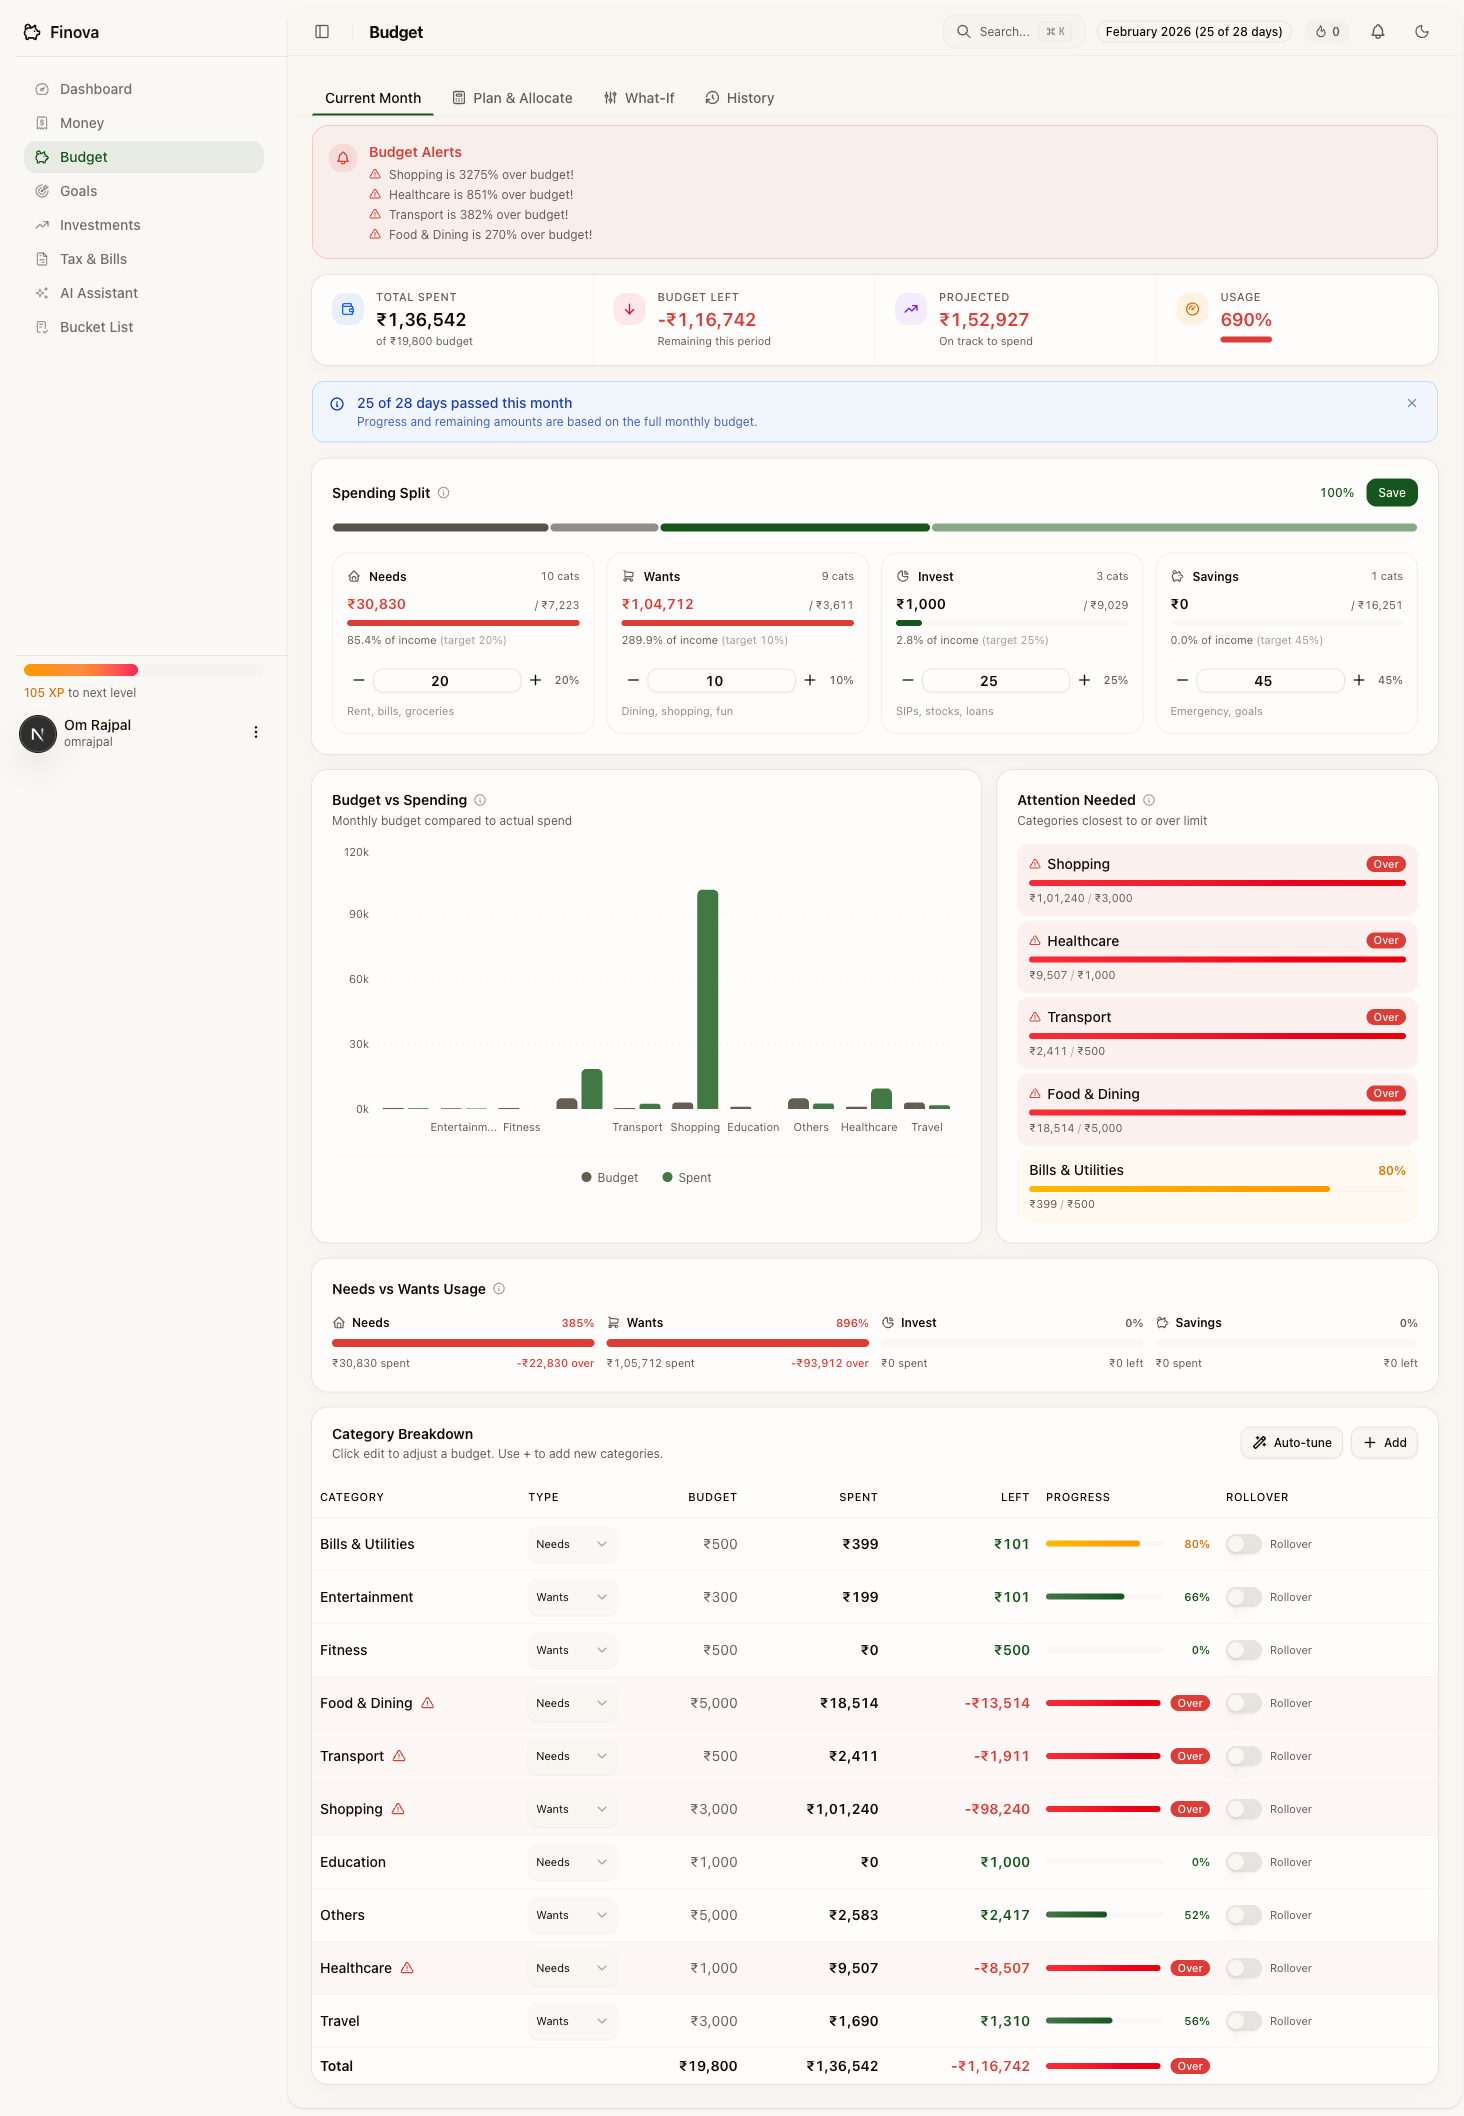Click the info icon beside Attention Needed

point(1149,800)
